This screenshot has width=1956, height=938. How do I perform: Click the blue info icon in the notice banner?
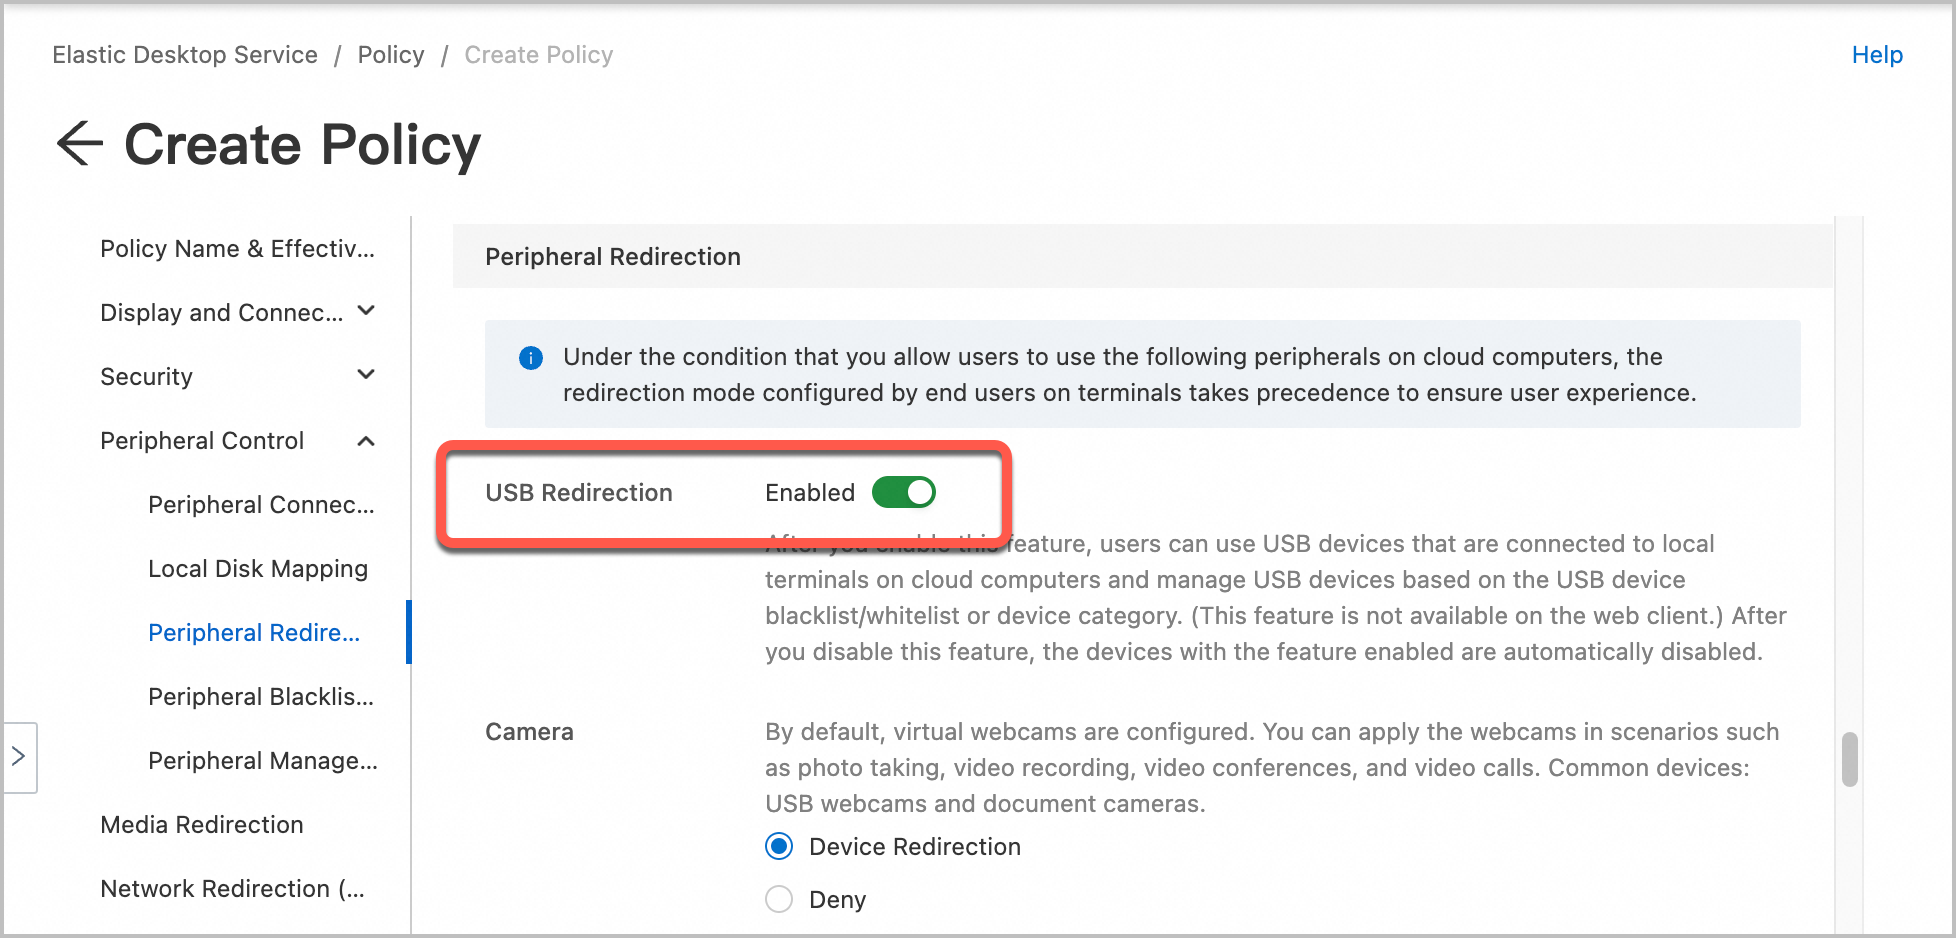tap(531, 357)
